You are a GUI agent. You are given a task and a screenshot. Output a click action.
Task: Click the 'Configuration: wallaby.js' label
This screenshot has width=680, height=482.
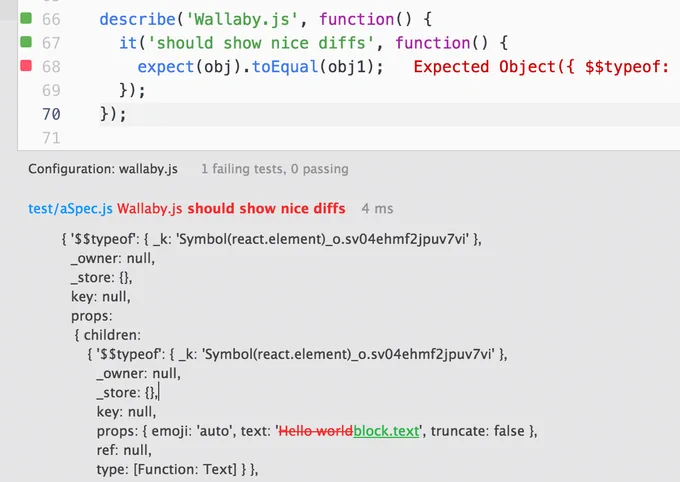click(x=103, y=169)
